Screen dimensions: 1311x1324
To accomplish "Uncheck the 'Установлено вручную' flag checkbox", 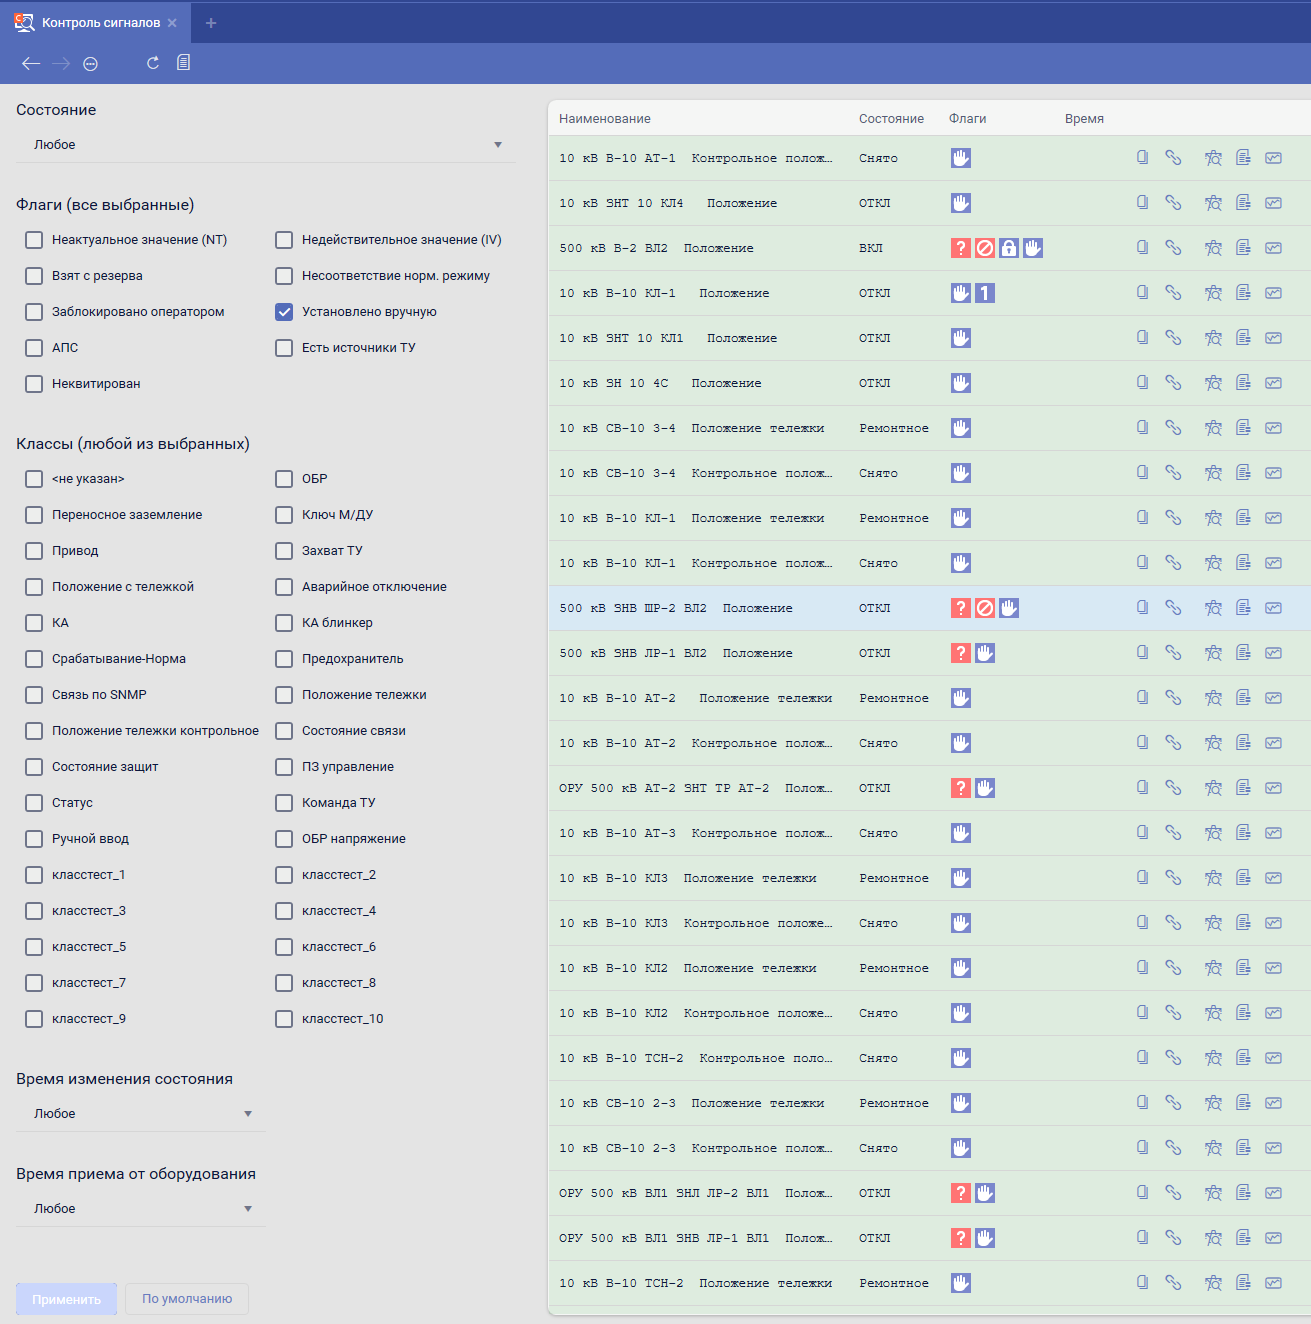I will 285,312.
